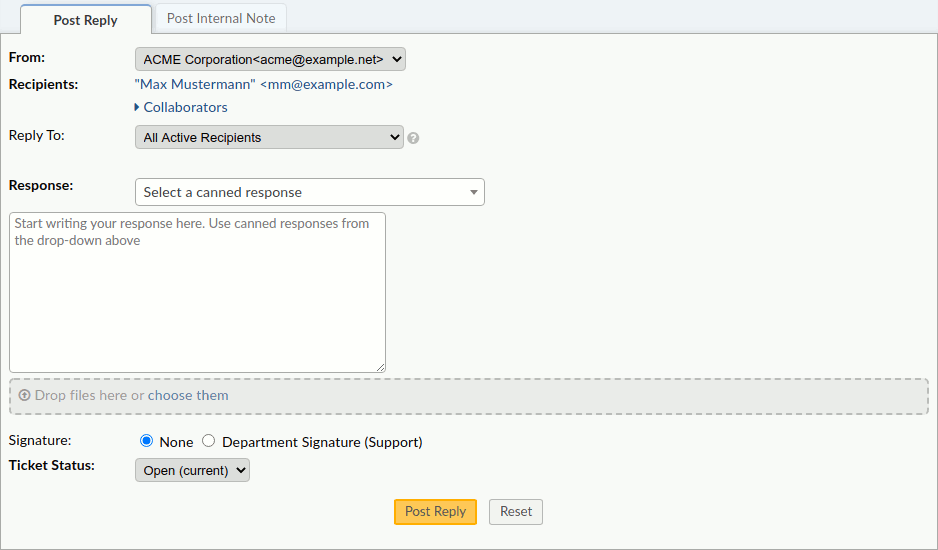Open the canned response selector
This screenshot has height=550, width=938.
pyautogui.click(x=310, y=192)
